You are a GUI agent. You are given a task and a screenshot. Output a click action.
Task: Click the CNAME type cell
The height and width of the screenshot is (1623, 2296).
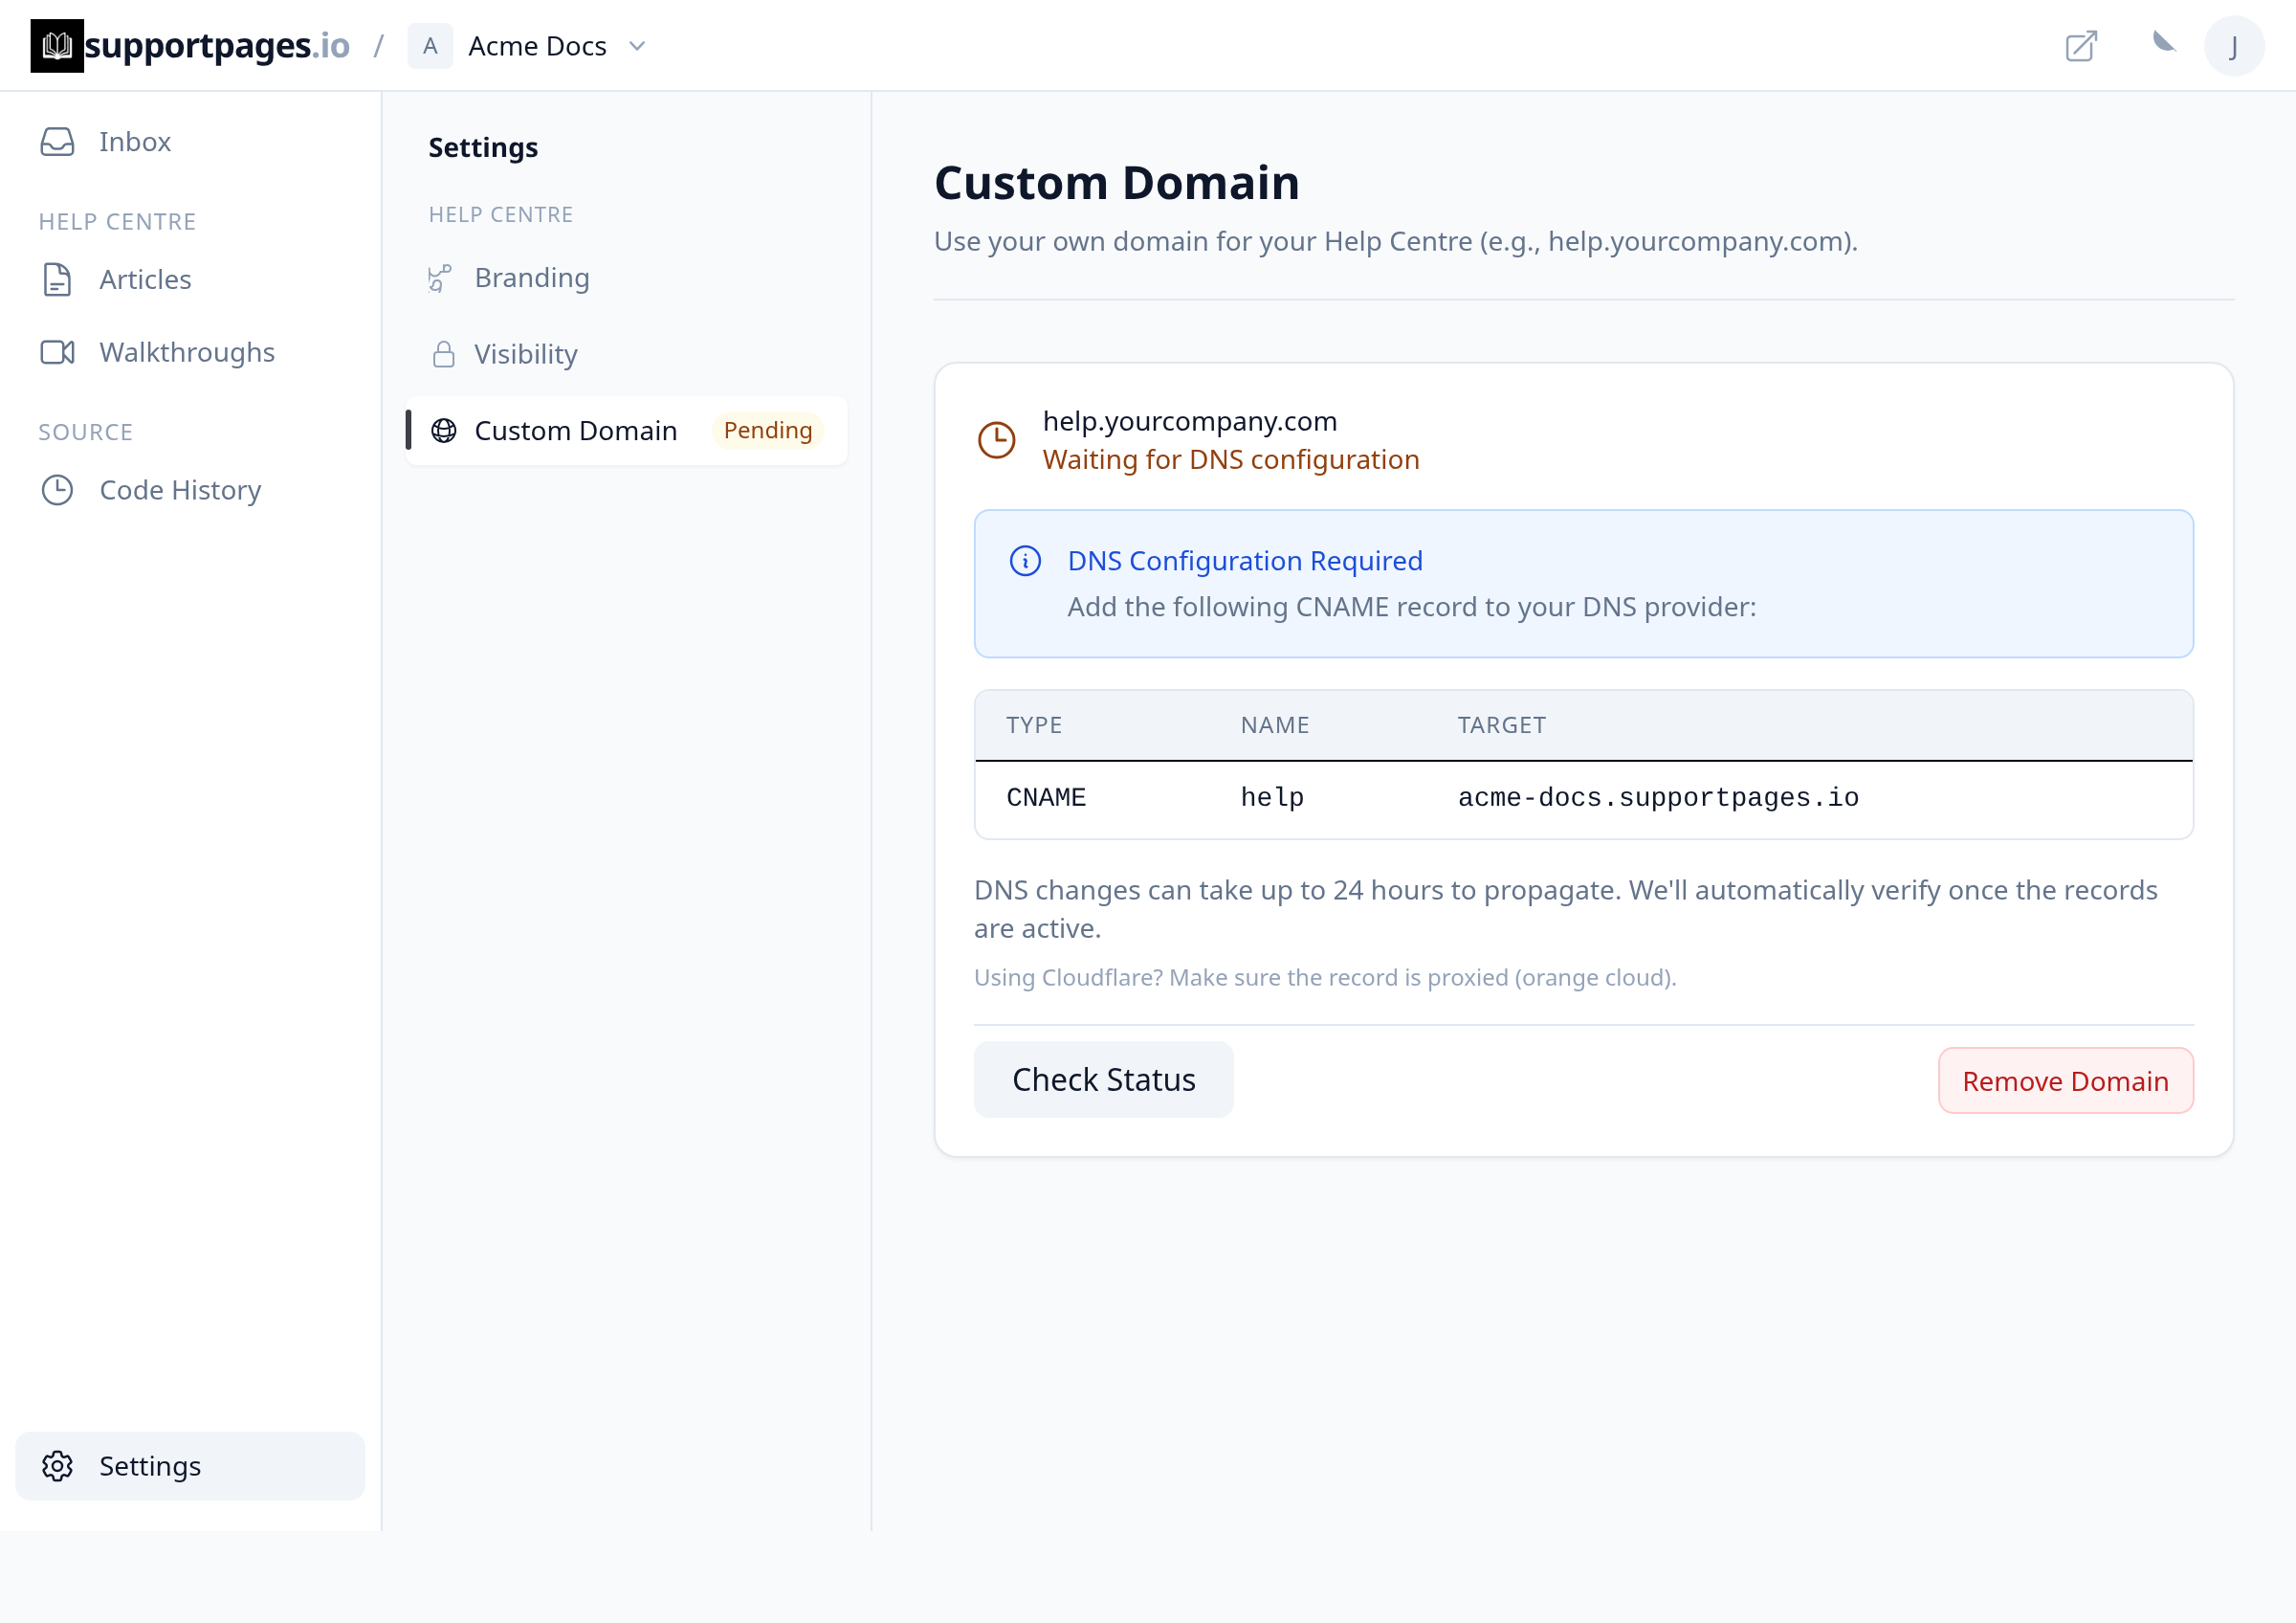[1046, 798]
